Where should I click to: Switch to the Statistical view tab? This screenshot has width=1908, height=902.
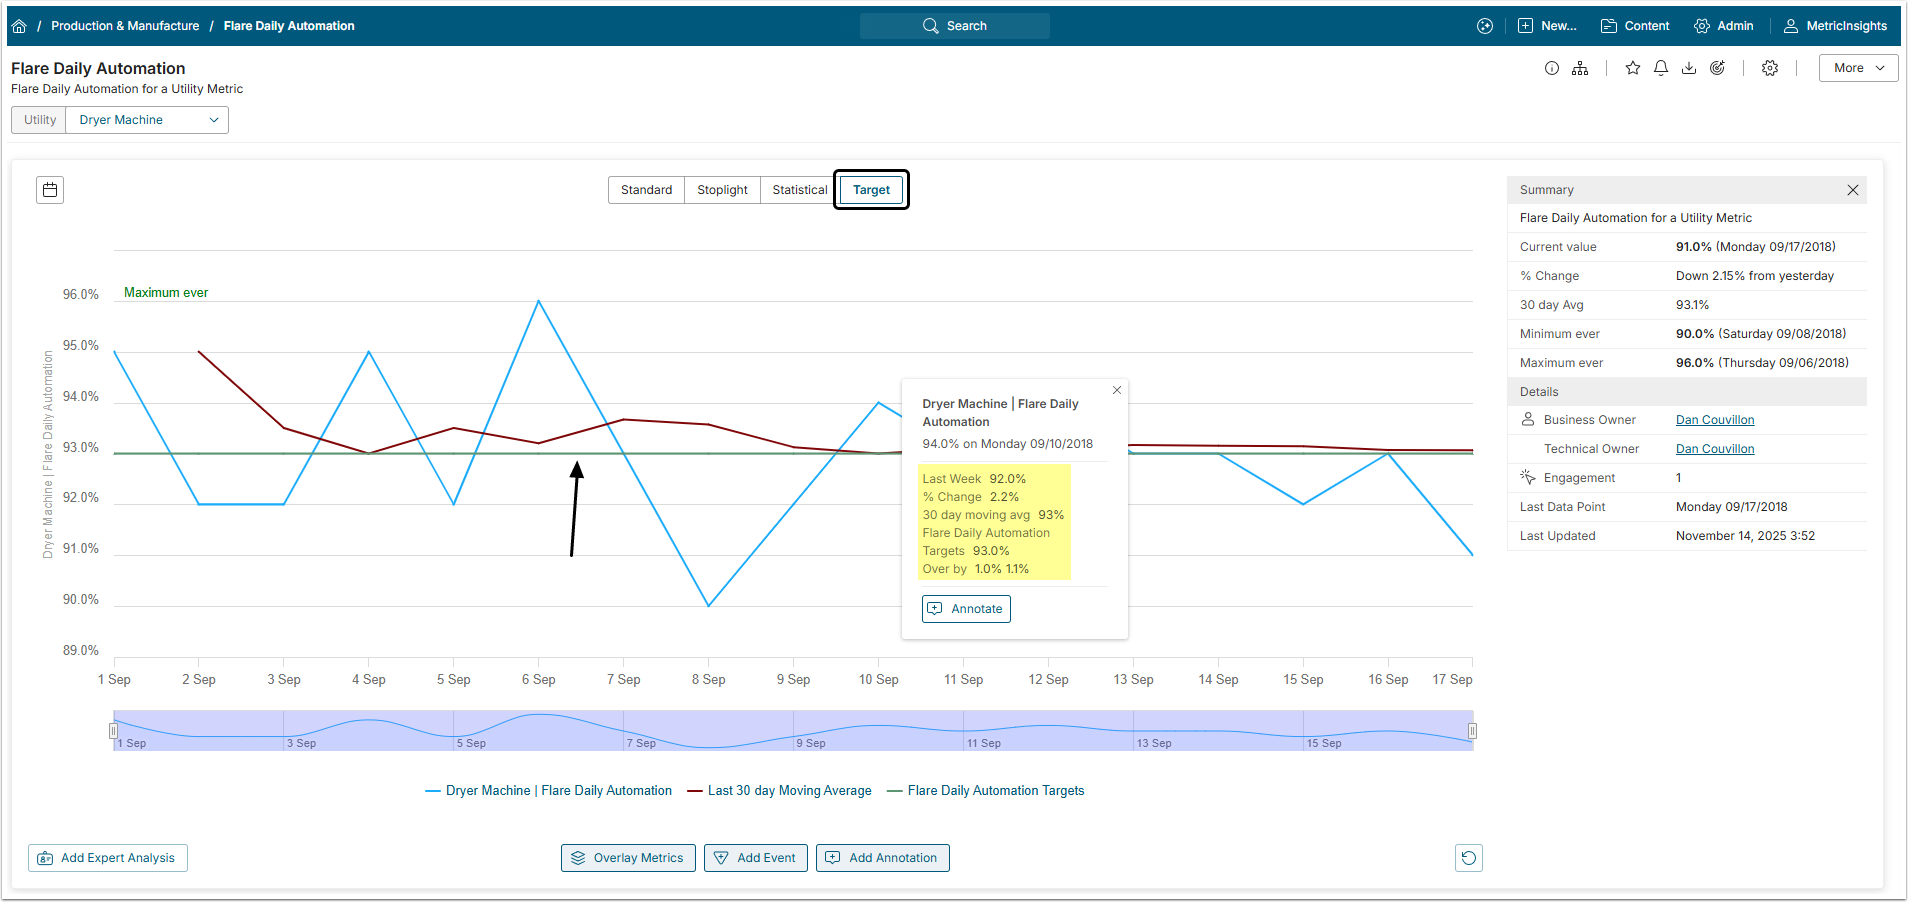point(799,190)
